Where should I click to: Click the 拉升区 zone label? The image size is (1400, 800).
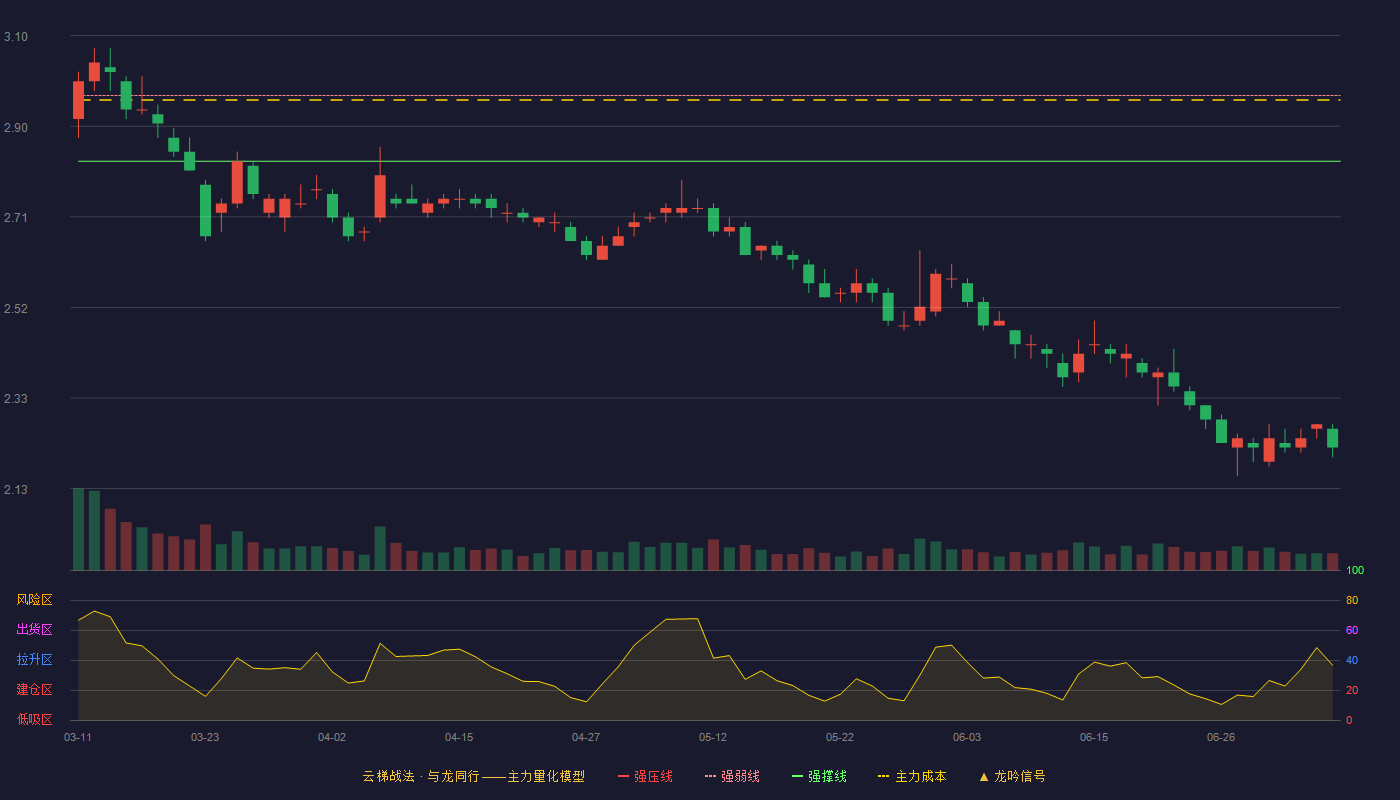tap(34, 660)
